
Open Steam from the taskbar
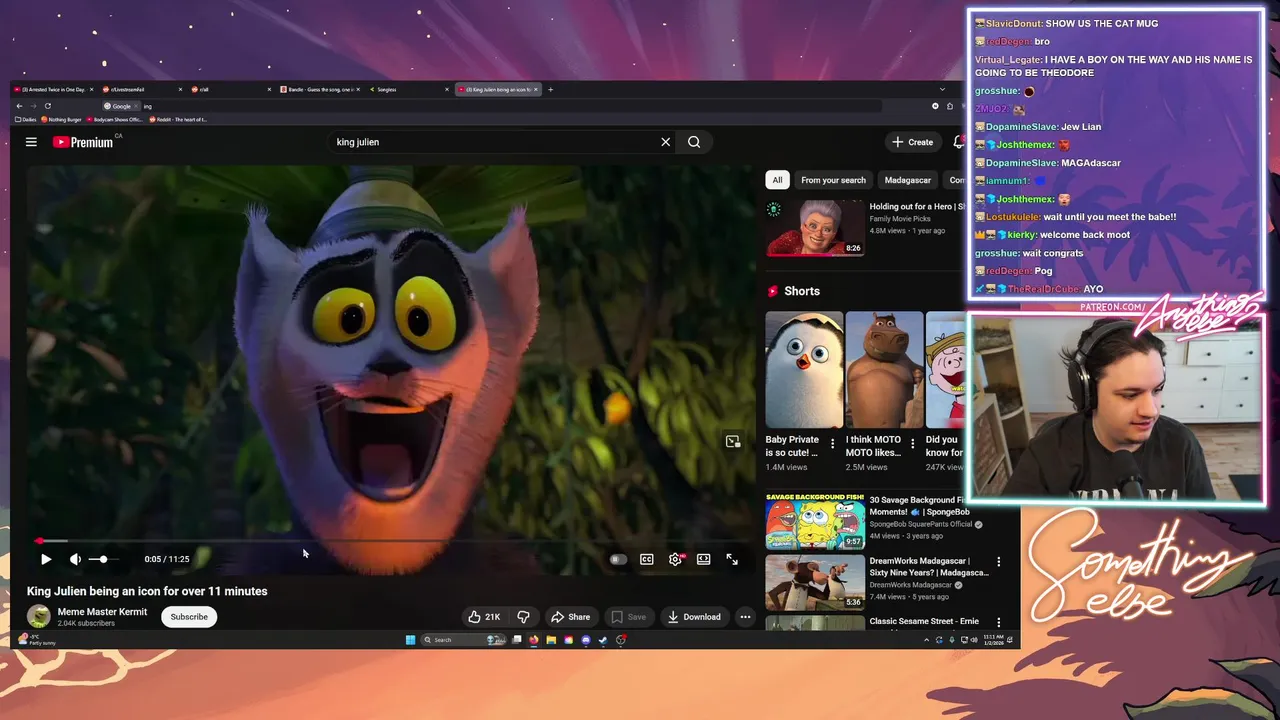603,640
